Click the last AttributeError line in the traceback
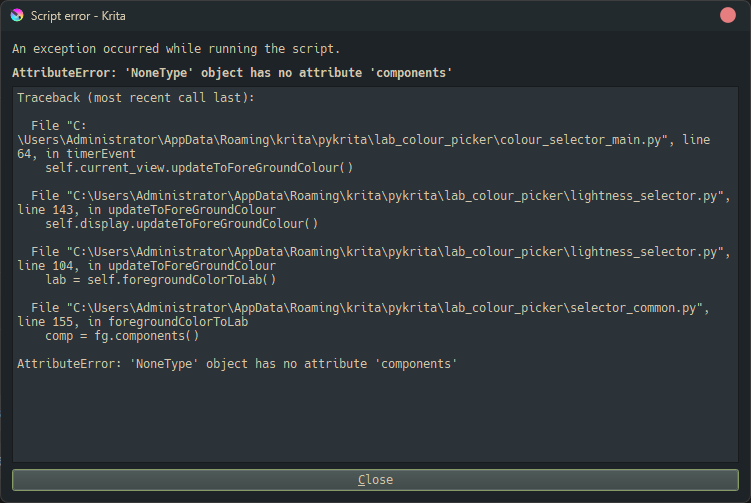 [237, 364]
